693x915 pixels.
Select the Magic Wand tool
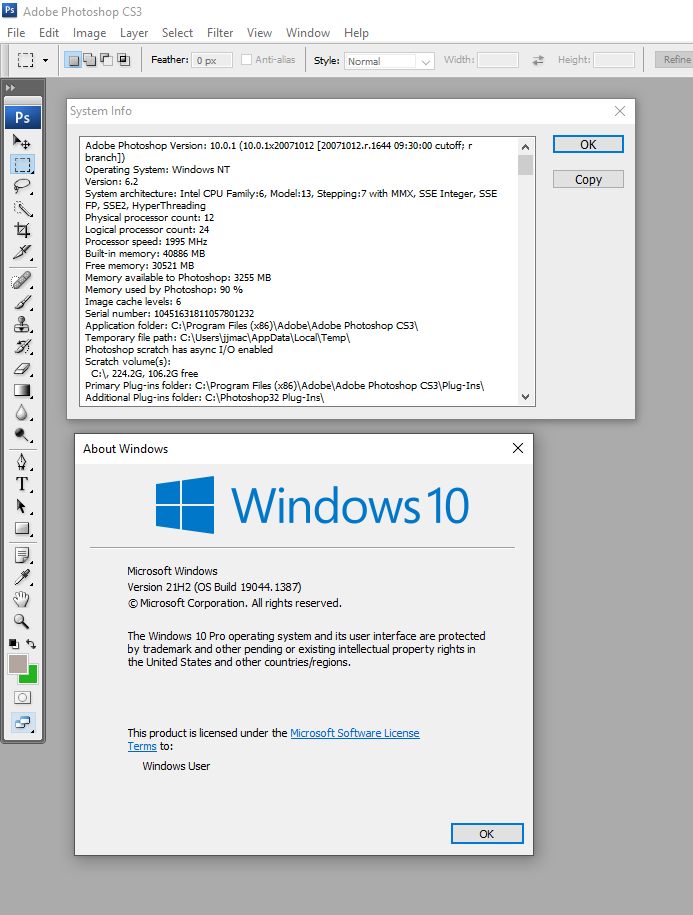(x=22, y=208)
